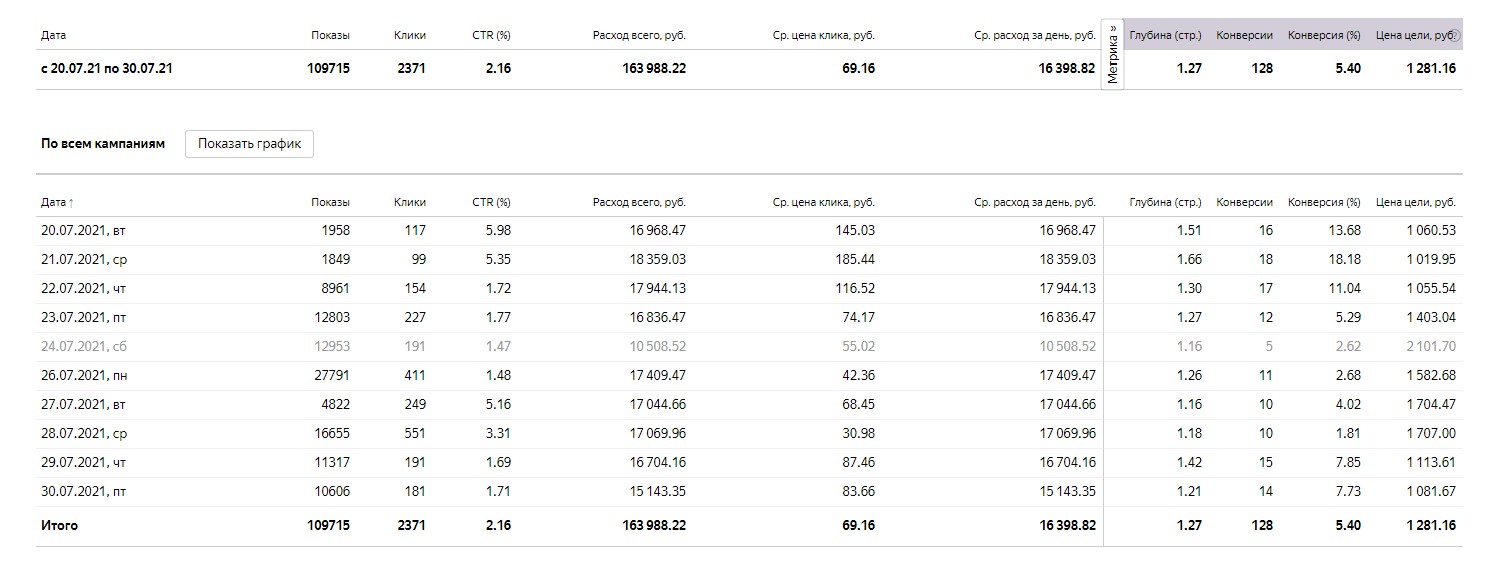Click the help question mark near Цена цели
This screenshot has height=588, width=1503.
(1456, 36)
